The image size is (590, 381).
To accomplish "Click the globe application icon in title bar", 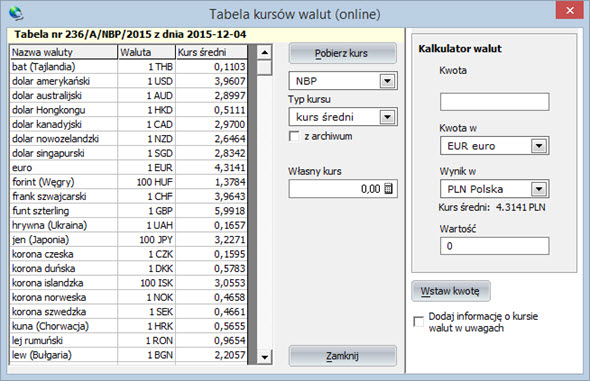I will pos(16,14).
